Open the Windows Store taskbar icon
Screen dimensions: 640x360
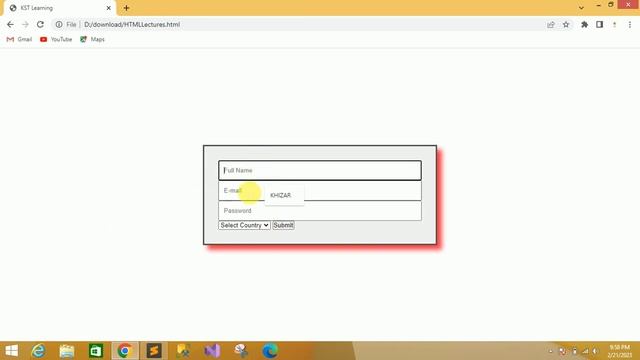[x=96, y=351]
